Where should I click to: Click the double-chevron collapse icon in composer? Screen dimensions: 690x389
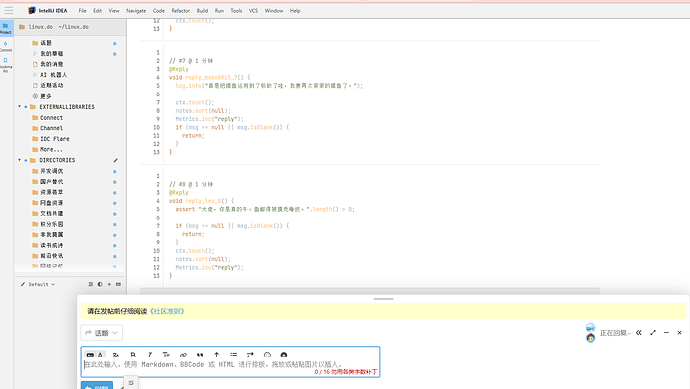coord(639,333)
